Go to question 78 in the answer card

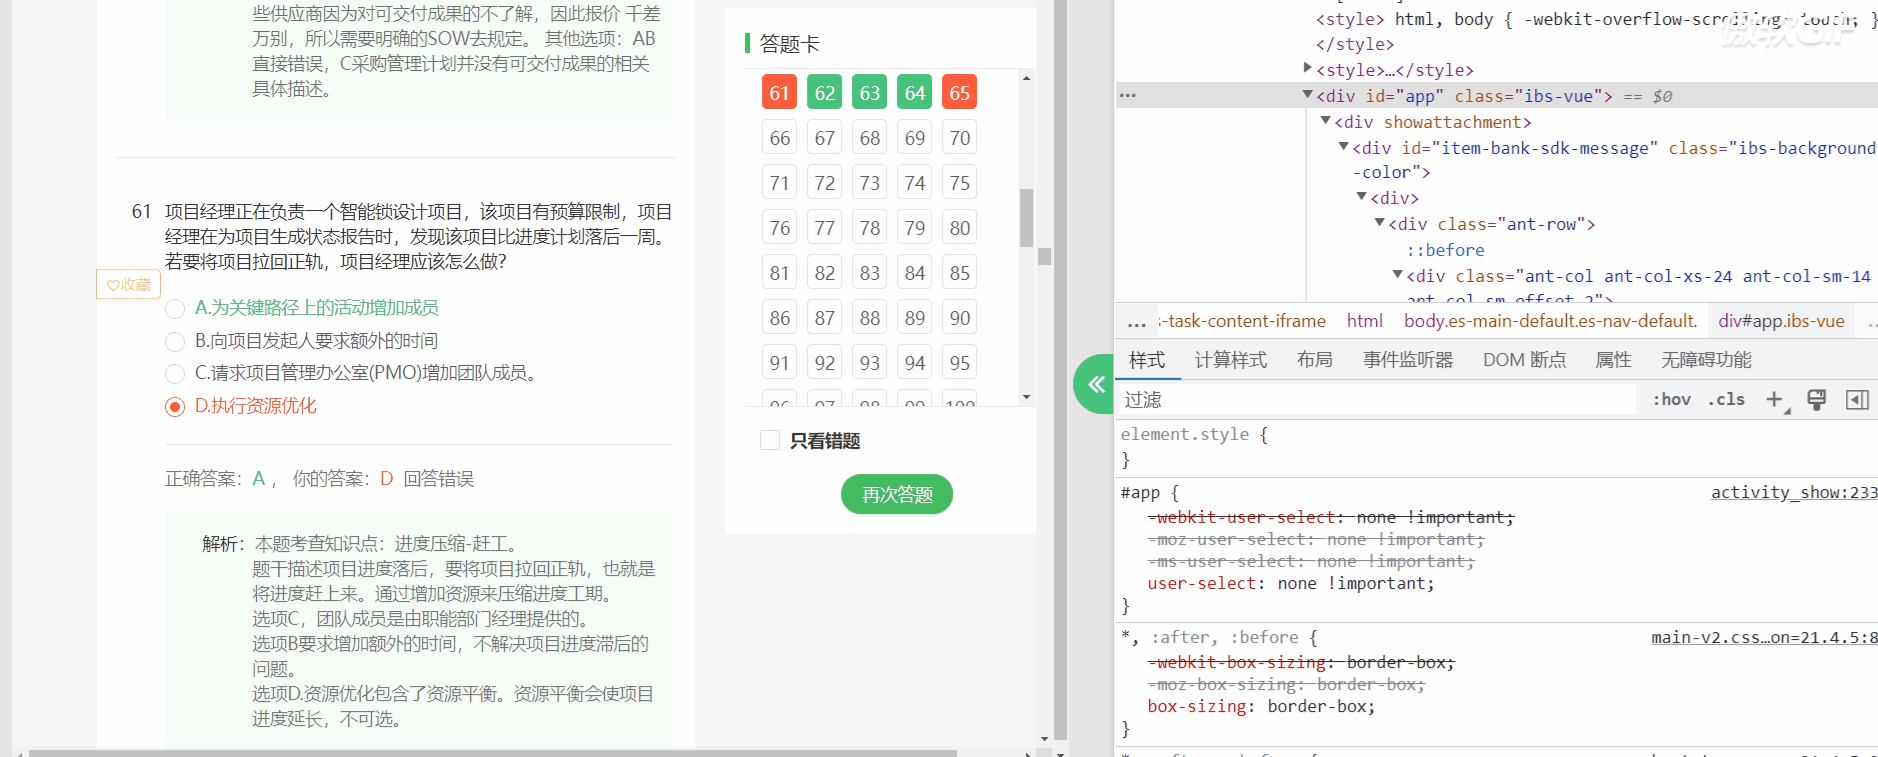tap(870, 228)
